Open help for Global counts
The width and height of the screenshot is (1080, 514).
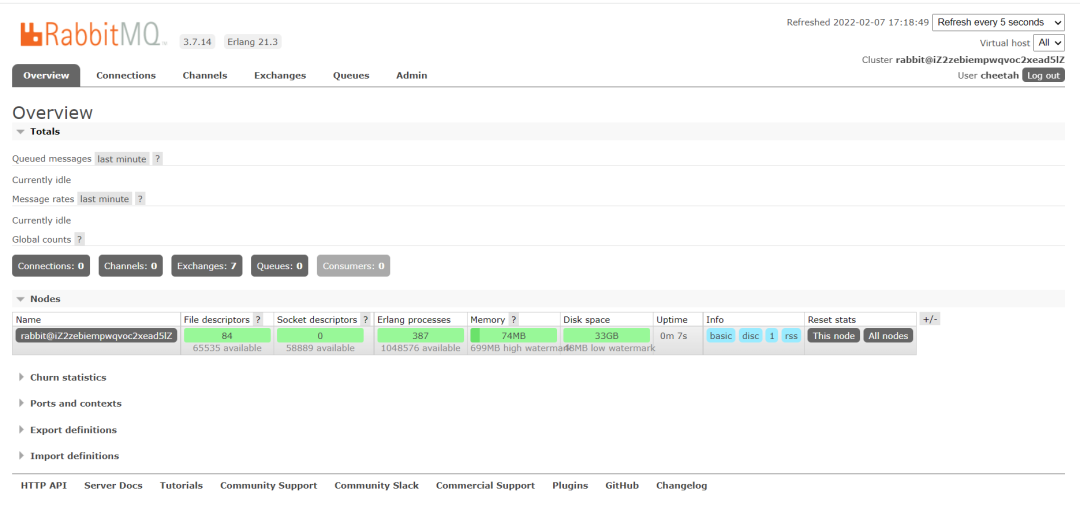pos(79,239)
